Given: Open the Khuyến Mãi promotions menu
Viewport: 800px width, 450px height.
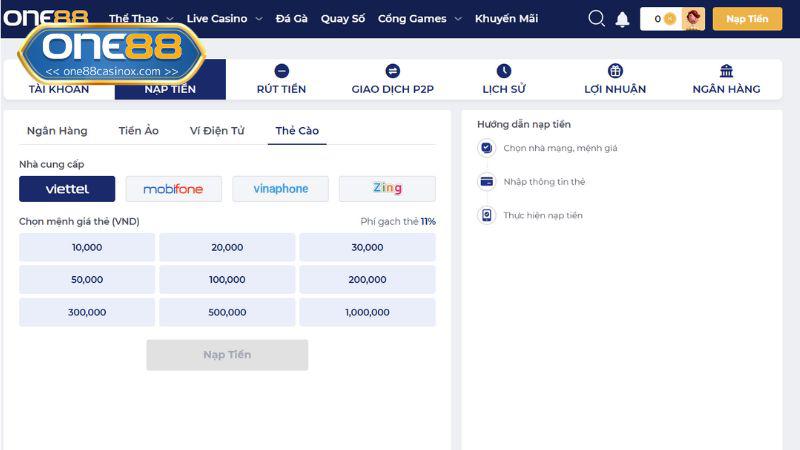Looking at the screenshot, I should pyautogui.click(x=506, y=19).
